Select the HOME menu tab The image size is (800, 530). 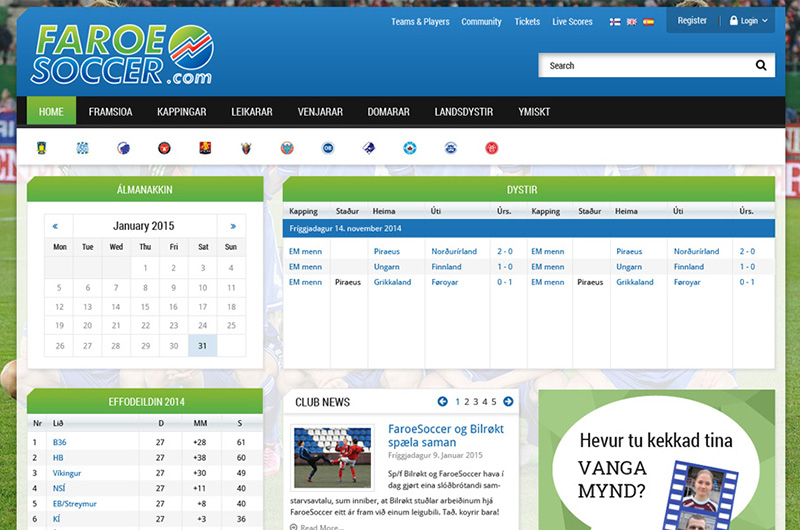pyautogui.click(x=51, y=111)
